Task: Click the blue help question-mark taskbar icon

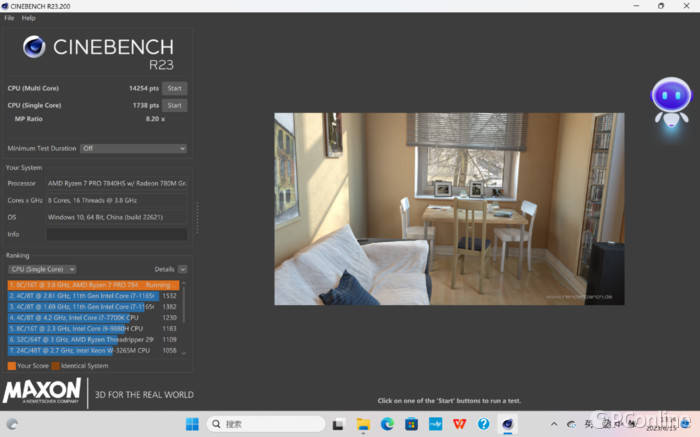Action: [x=484, y=424]
